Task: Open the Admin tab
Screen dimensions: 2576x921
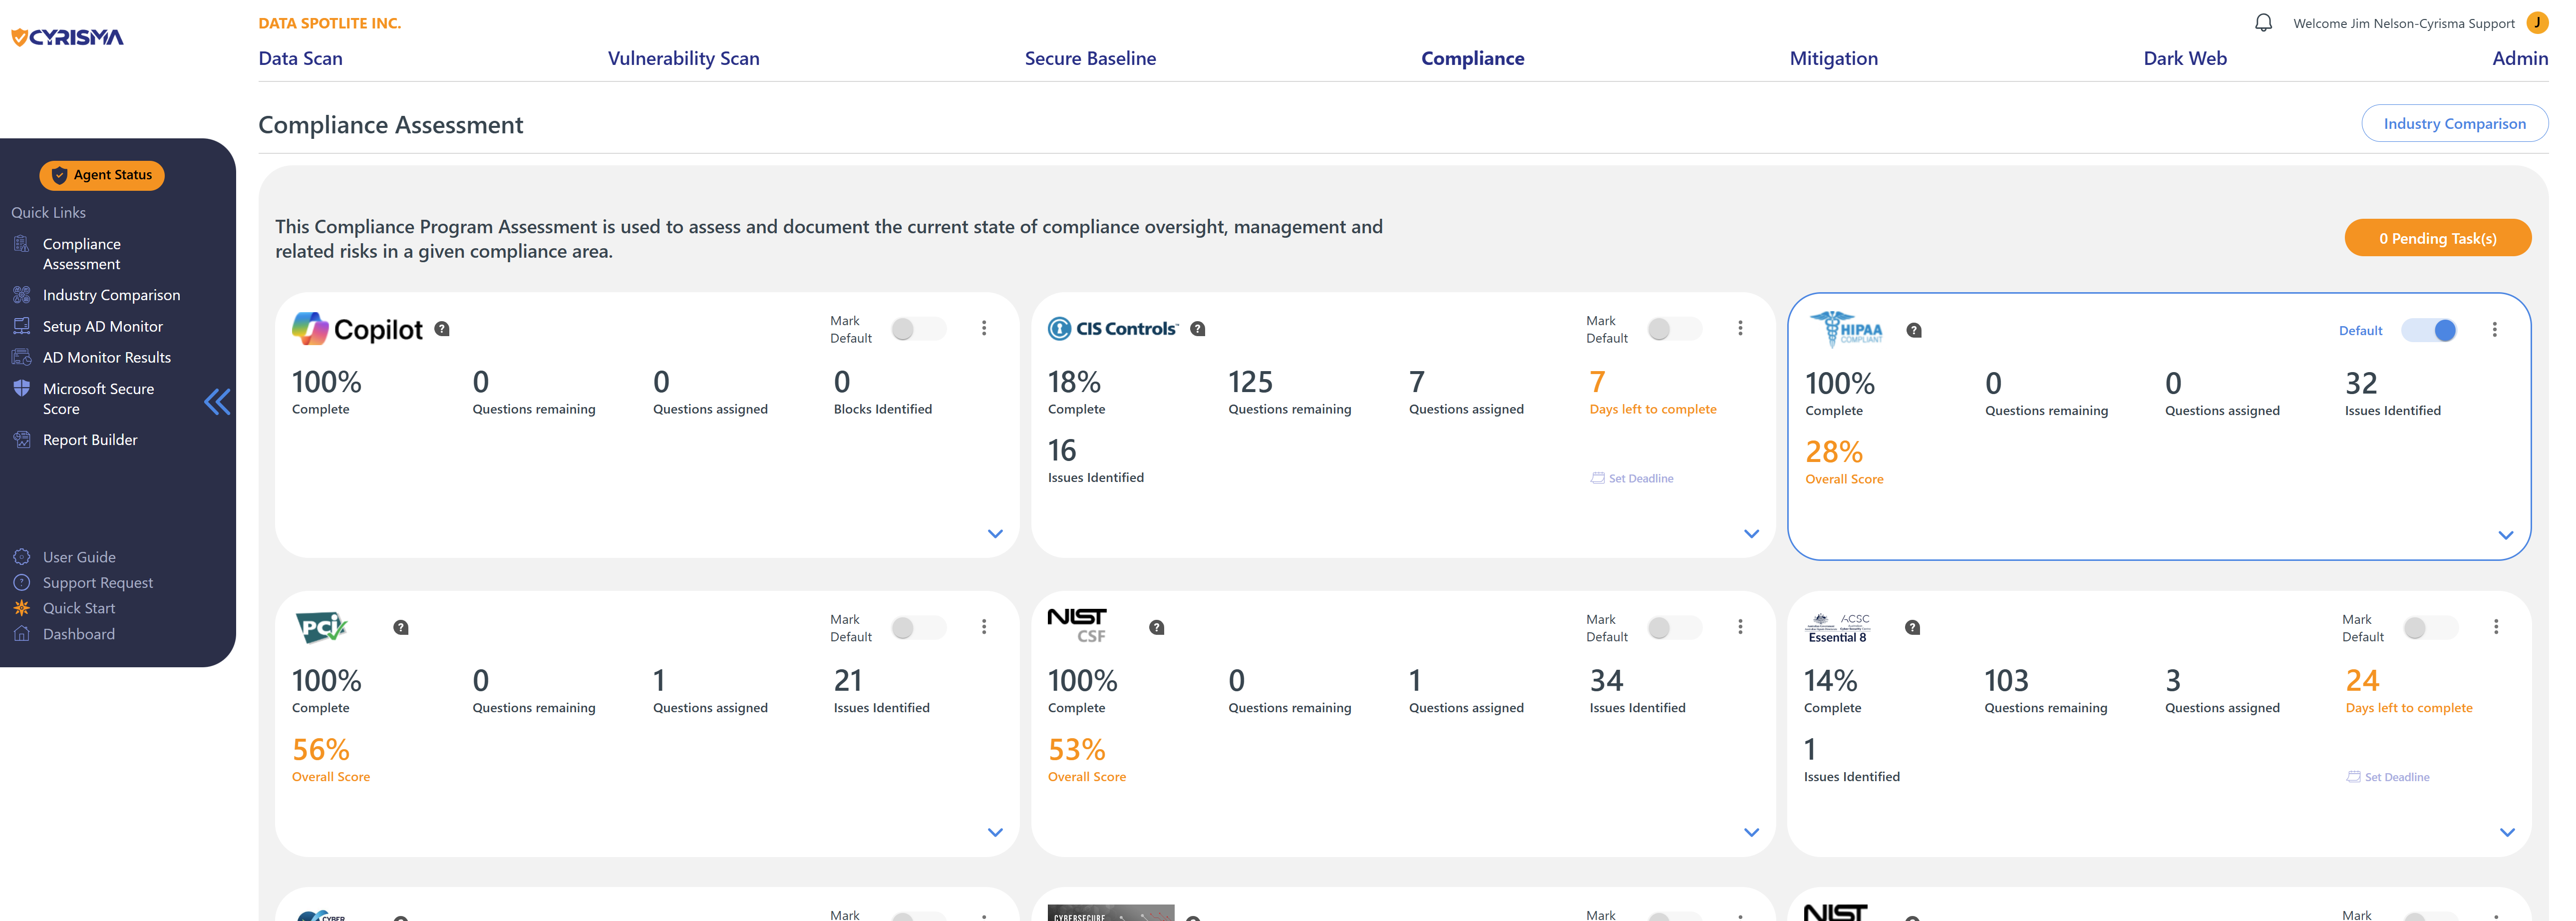Action: click(2520, 58)
